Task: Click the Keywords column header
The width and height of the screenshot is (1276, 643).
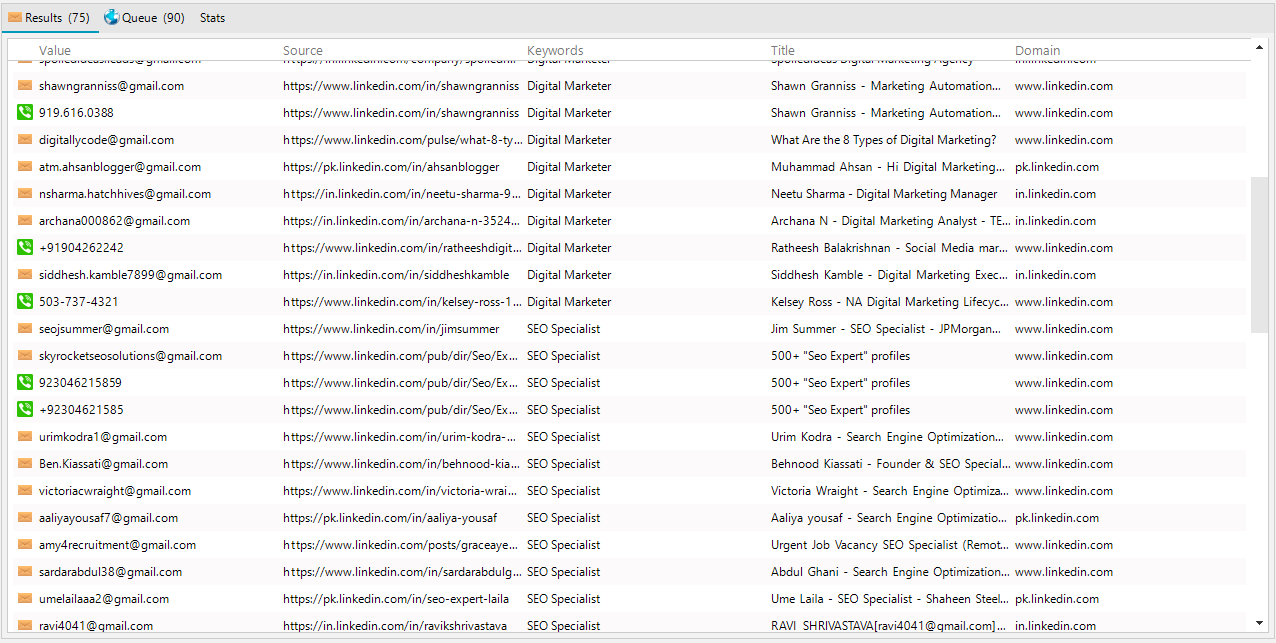Action: point(555,51)
